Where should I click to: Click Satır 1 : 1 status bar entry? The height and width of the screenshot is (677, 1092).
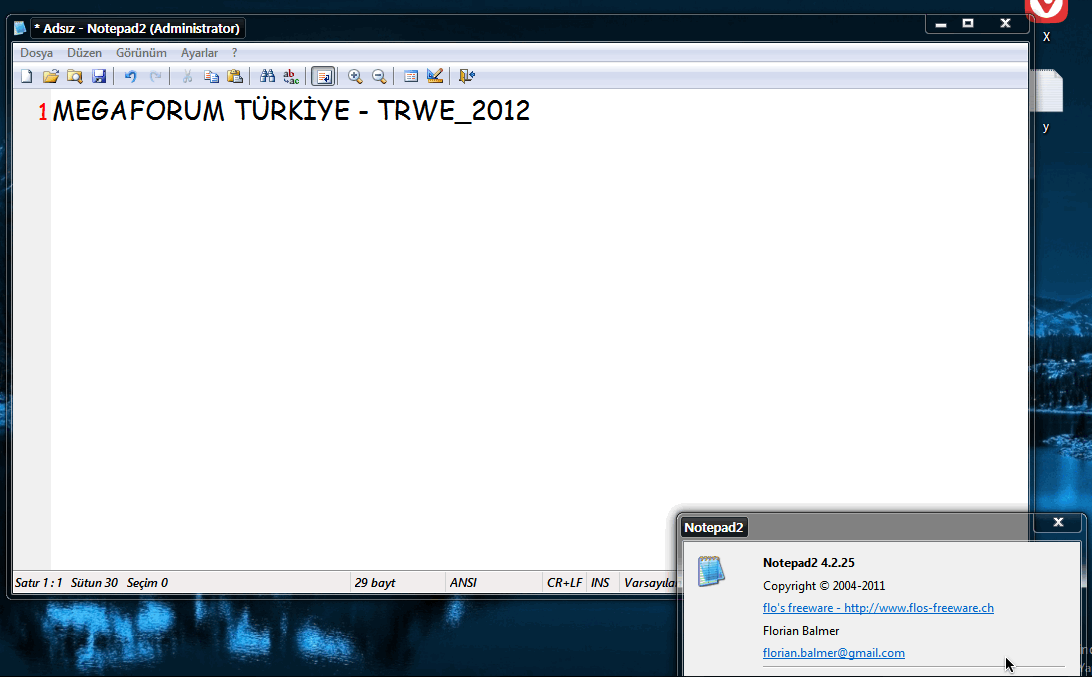click(x=39, y=583)
